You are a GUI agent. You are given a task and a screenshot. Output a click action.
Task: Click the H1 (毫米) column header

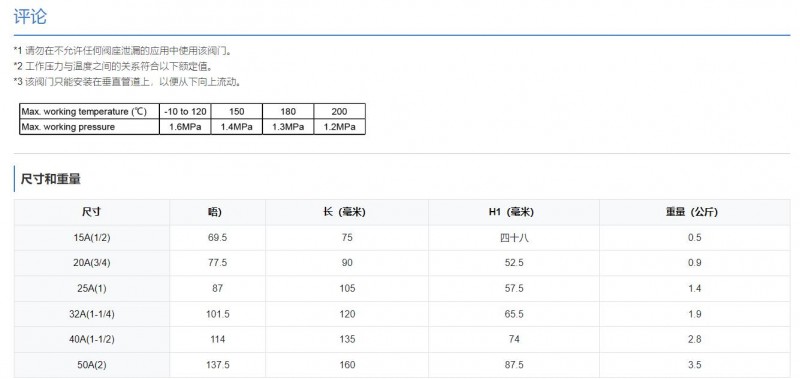pyautogui.click(x=514, y=212)
